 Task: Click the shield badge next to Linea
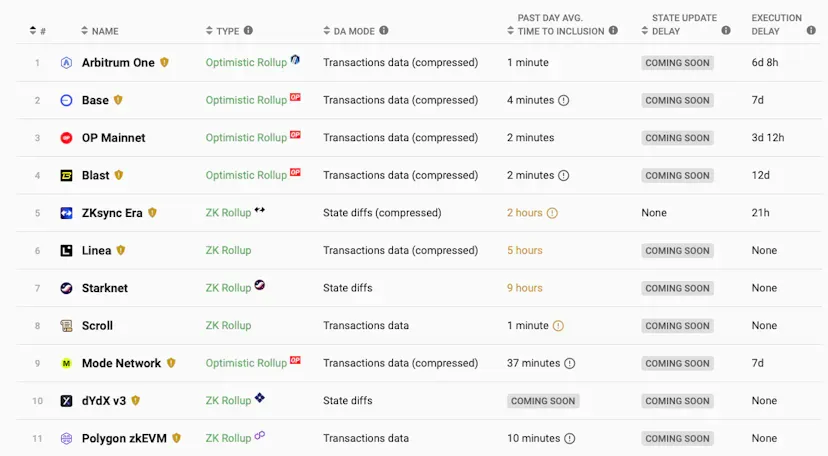tap(121, 250)
